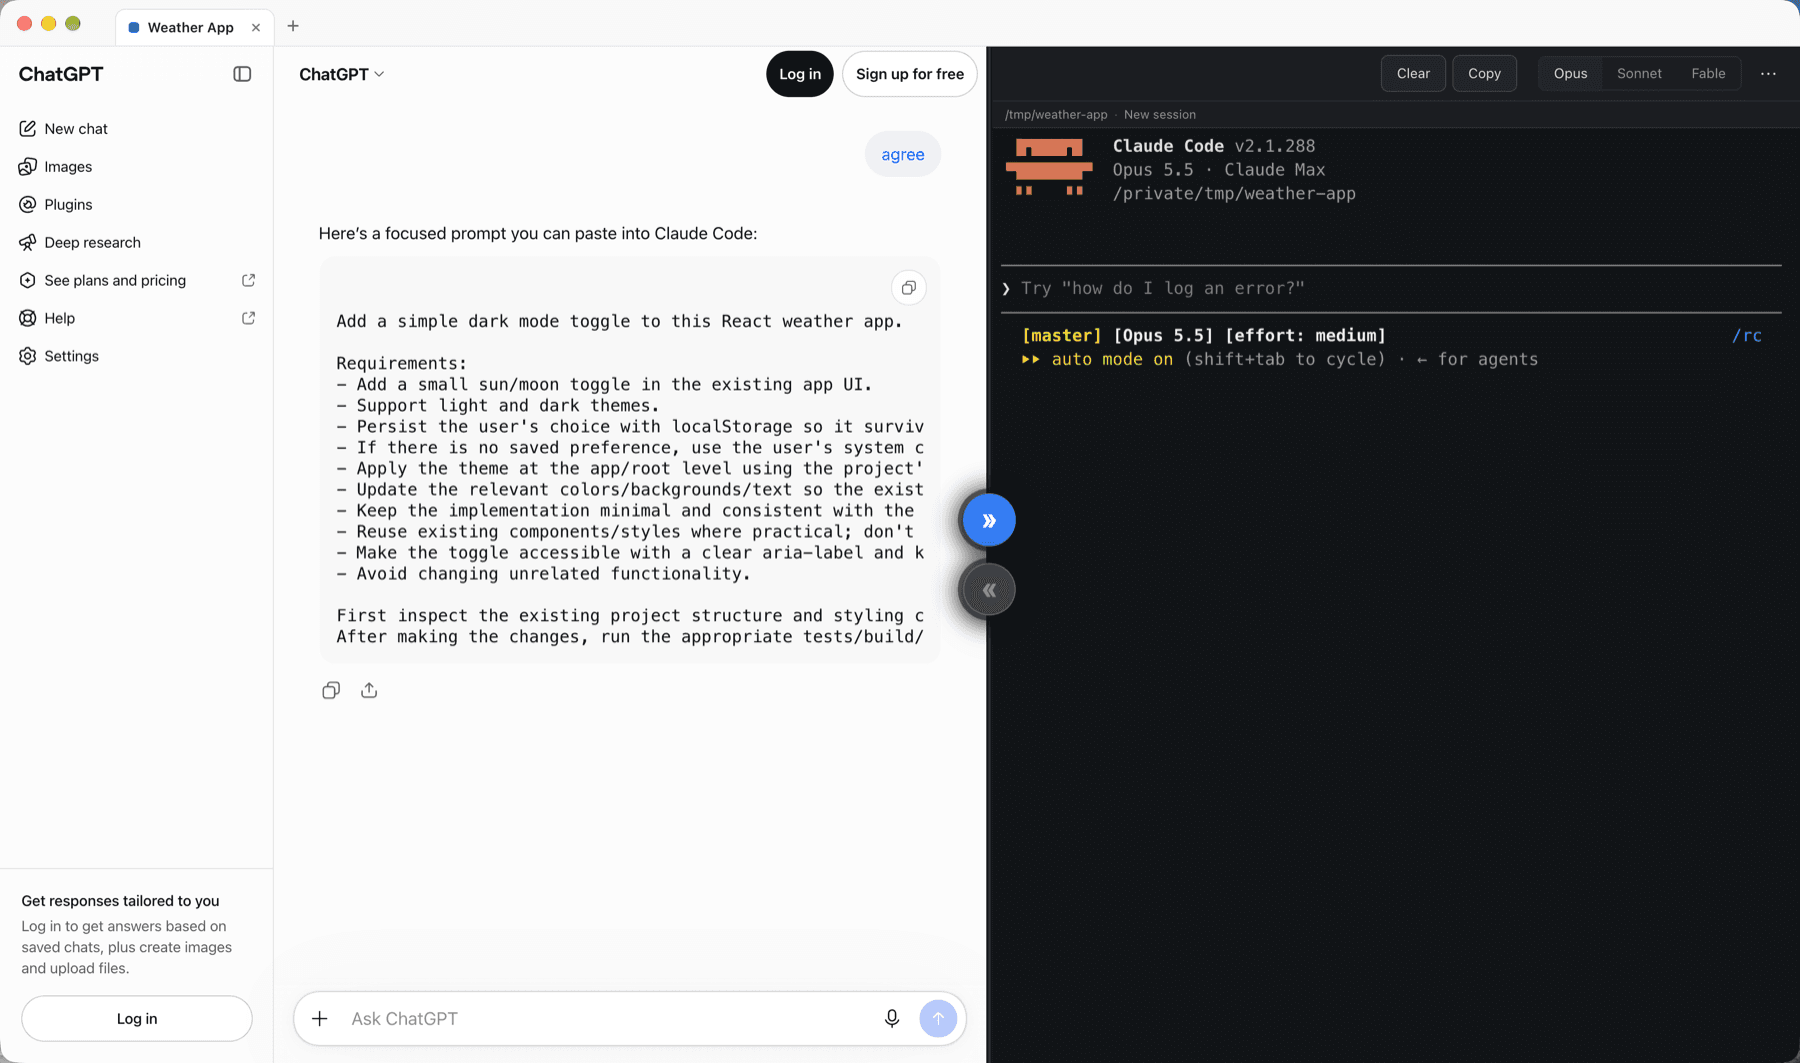Click the '[master]' branch indicator text

[x=1061, y=336]
